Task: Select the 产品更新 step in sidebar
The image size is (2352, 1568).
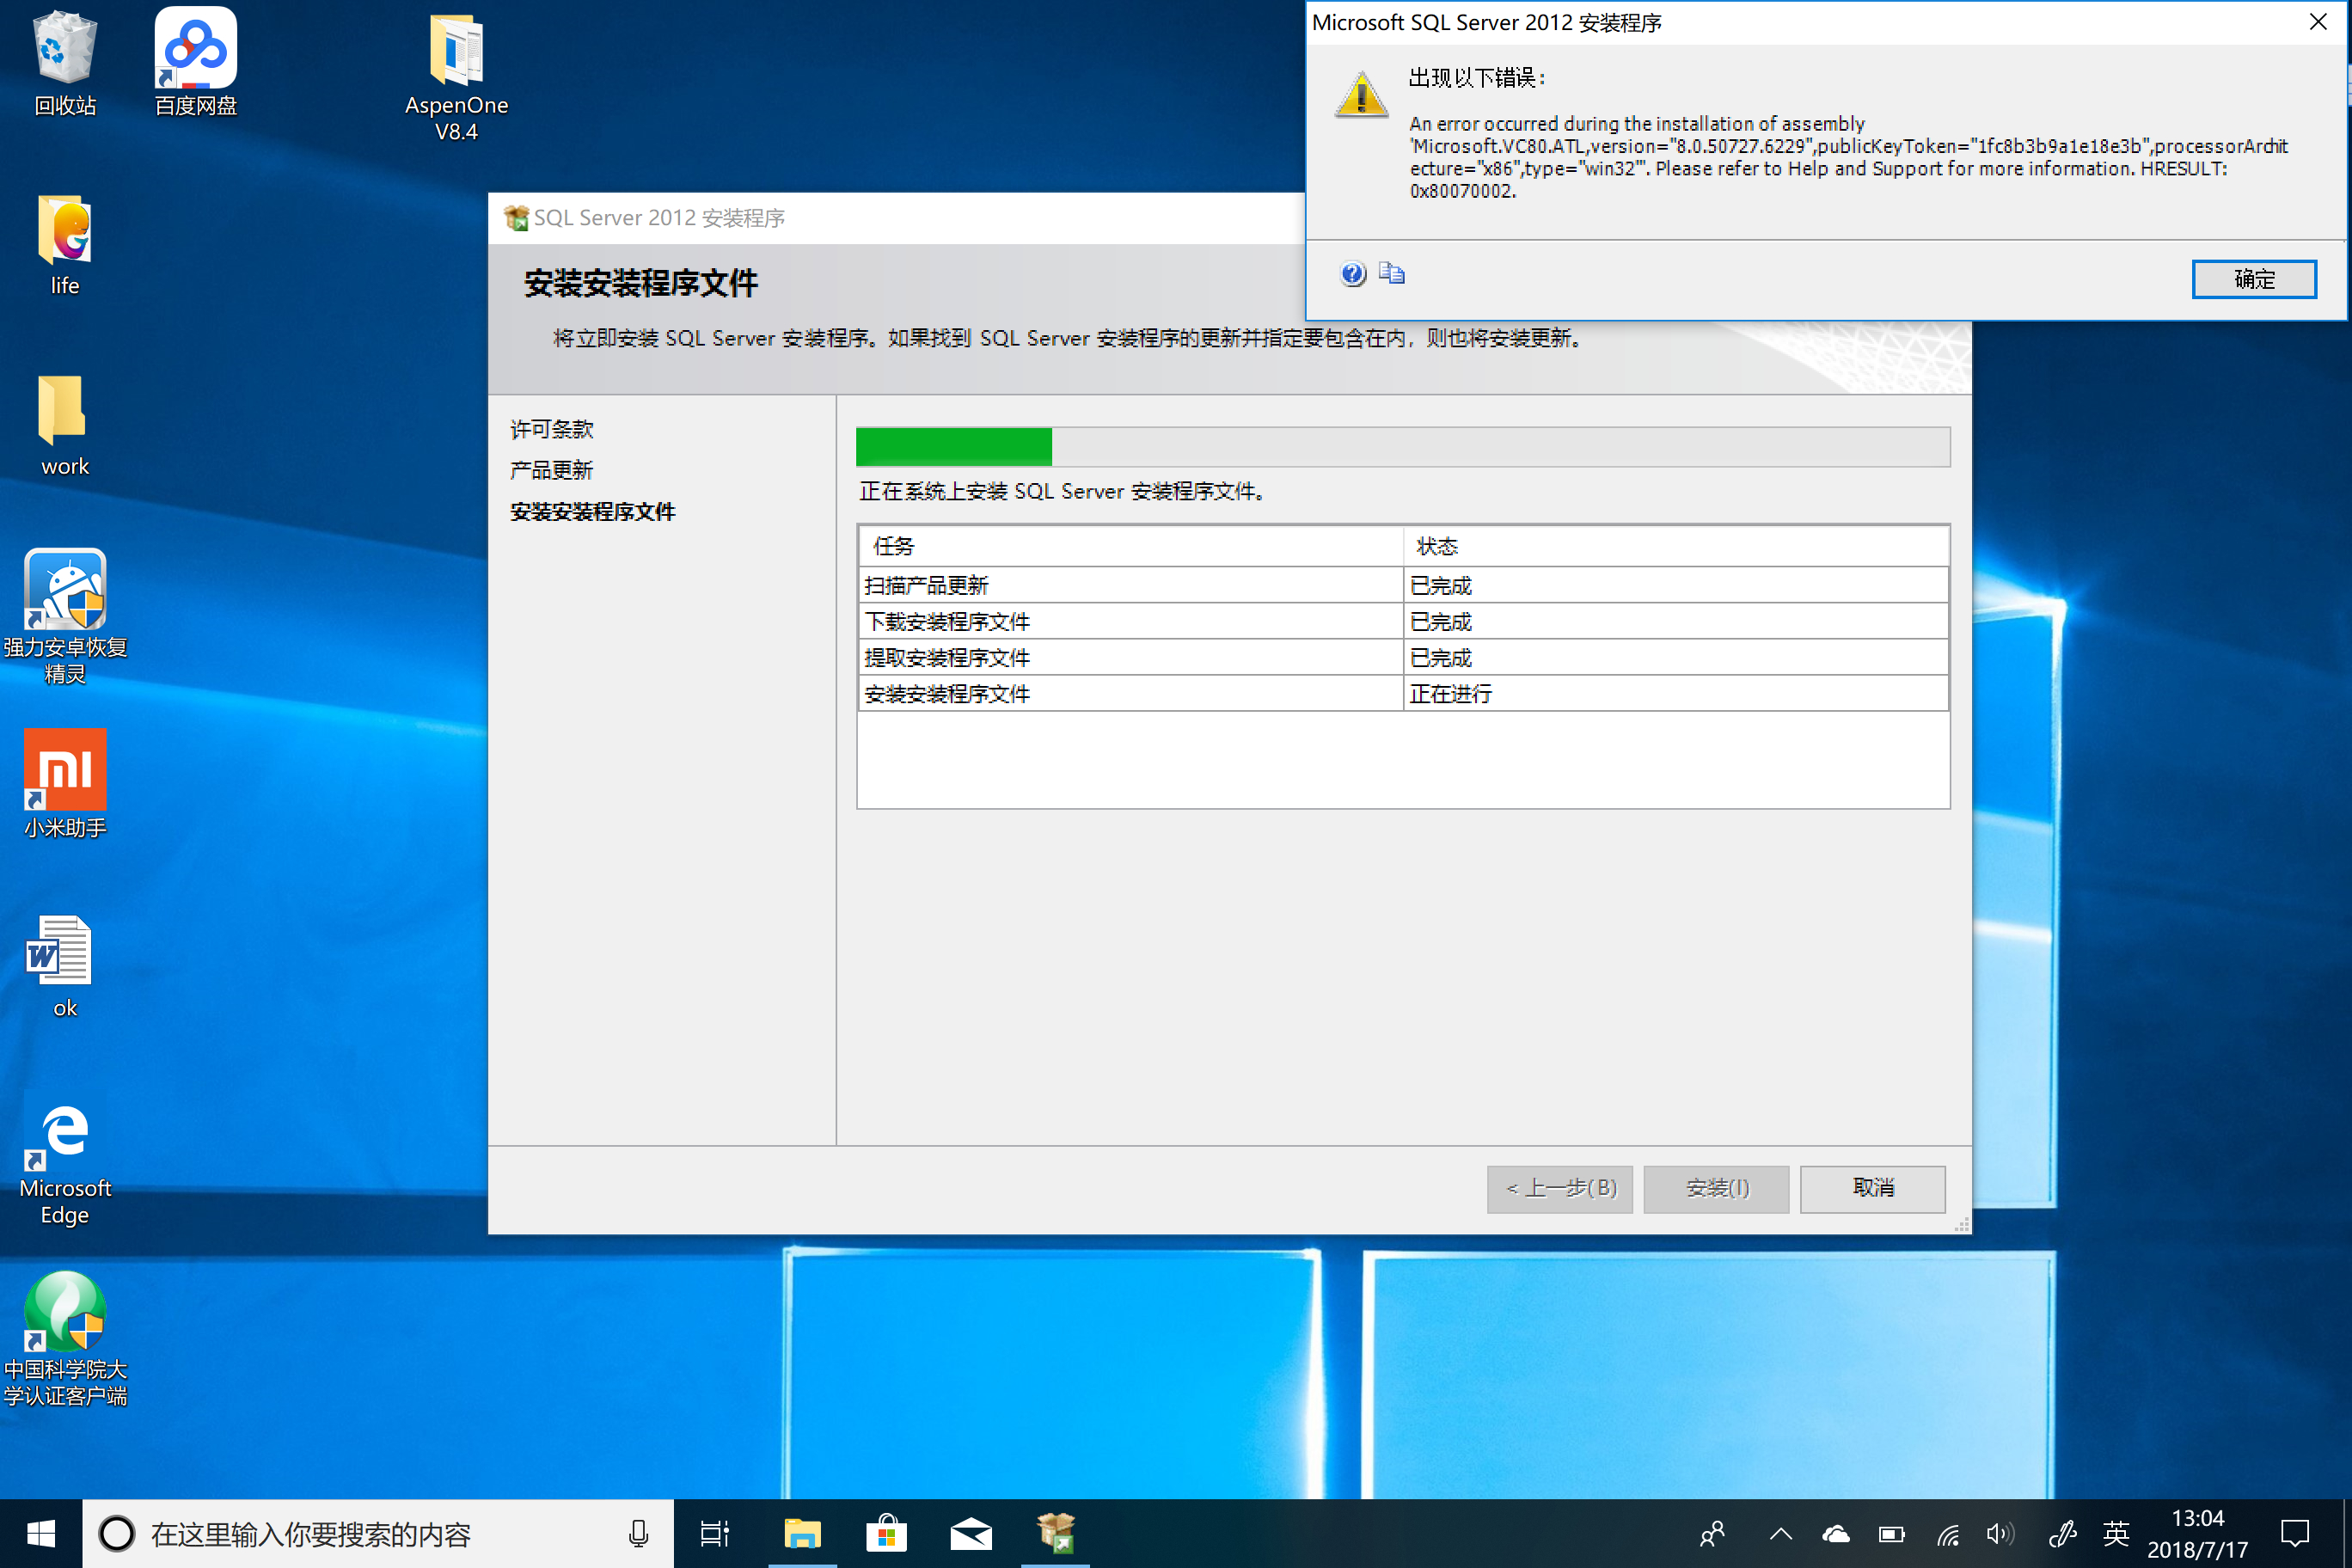Action: click(552, 470)
